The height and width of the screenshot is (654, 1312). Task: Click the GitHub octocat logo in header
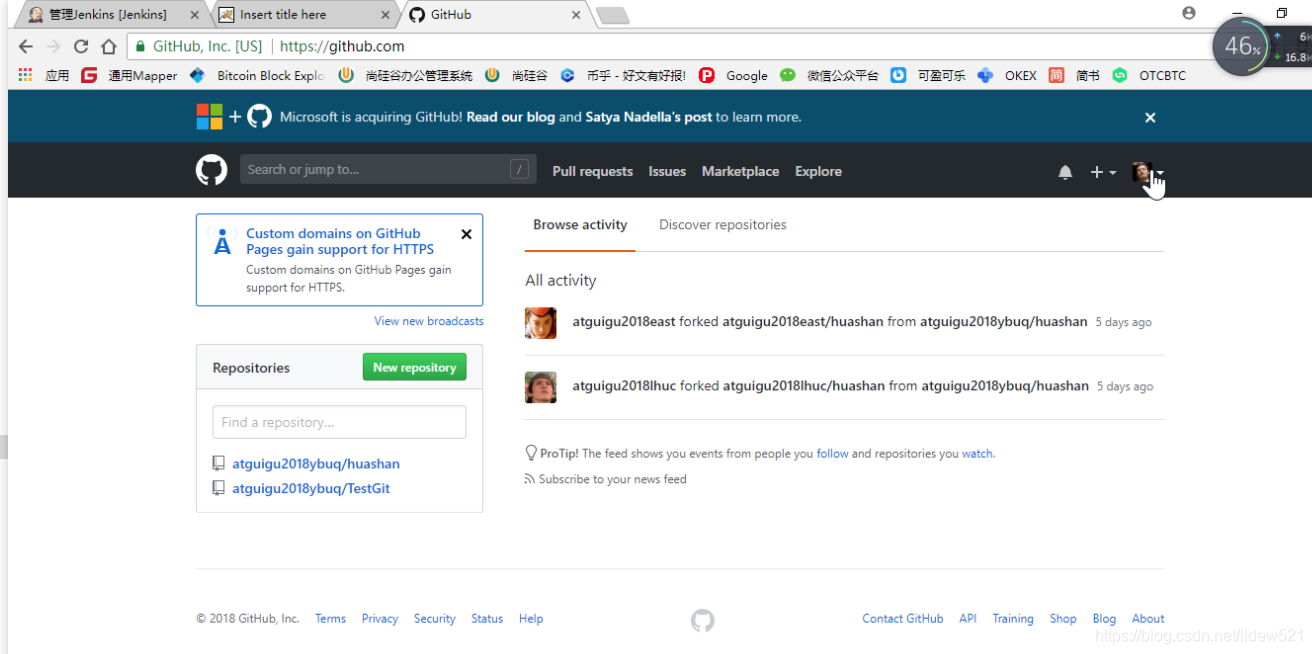click(x=211, y=170)
